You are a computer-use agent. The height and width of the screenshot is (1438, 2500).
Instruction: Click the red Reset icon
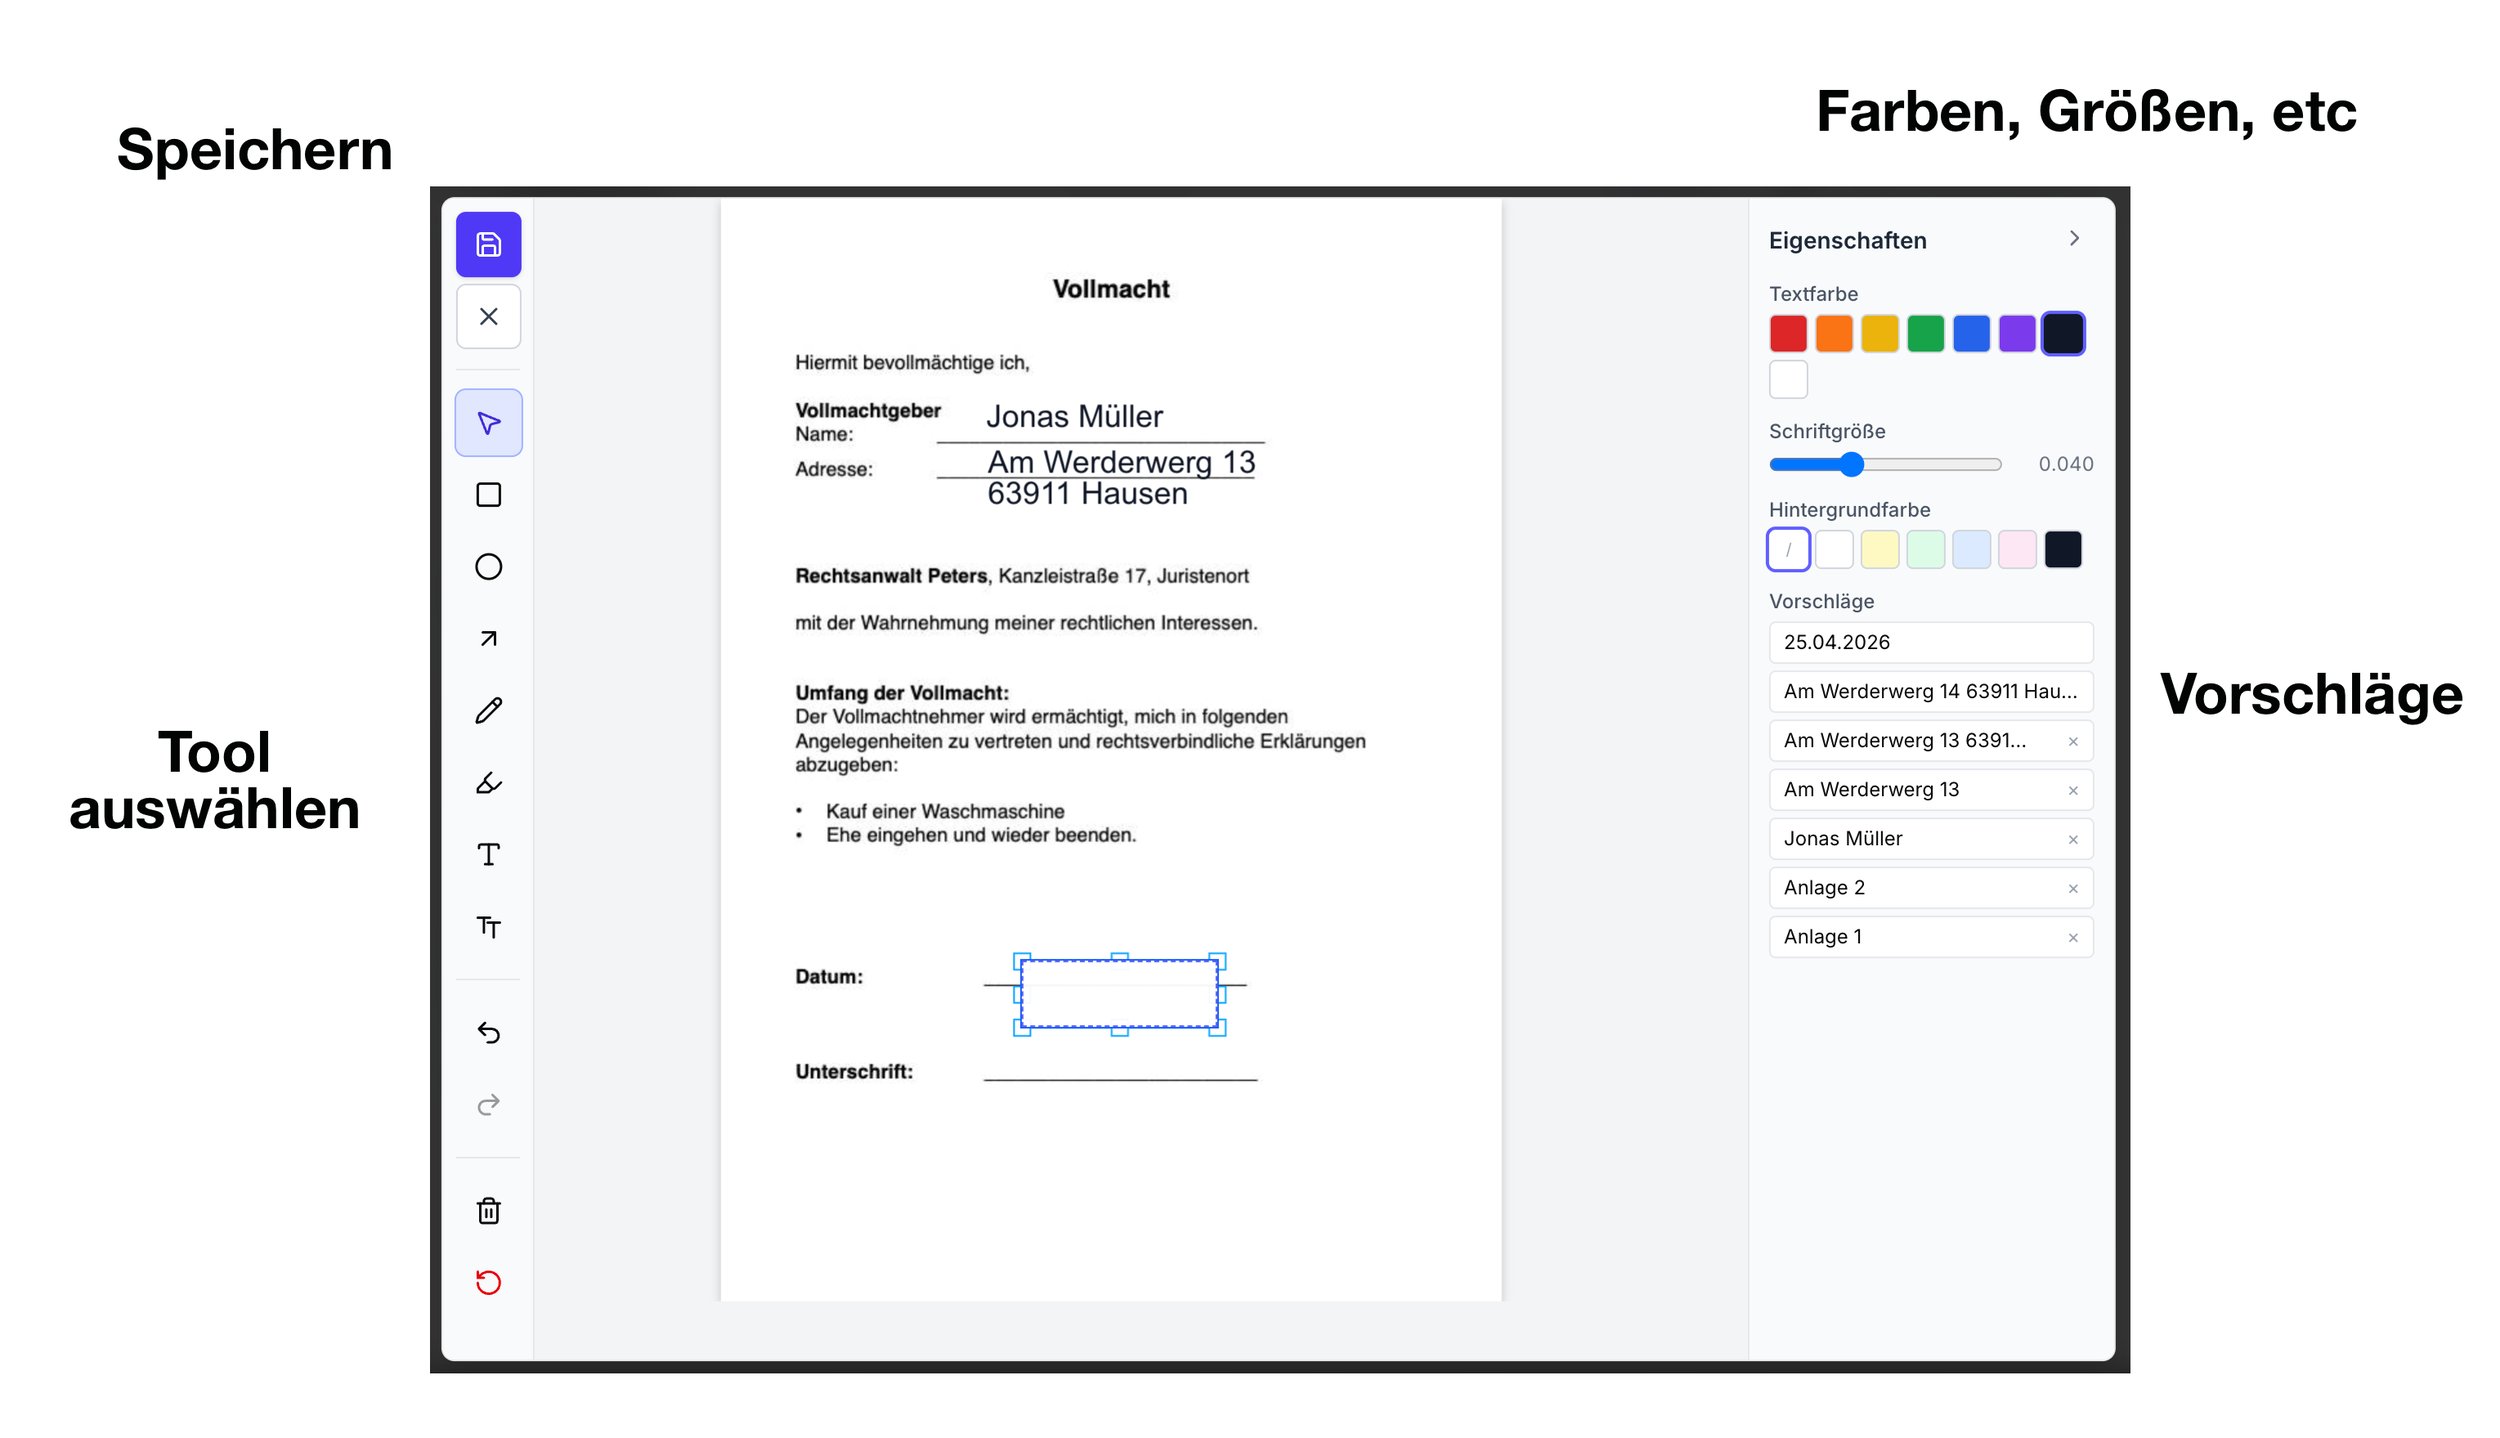pyautogui.click(x=488, y=1282)
